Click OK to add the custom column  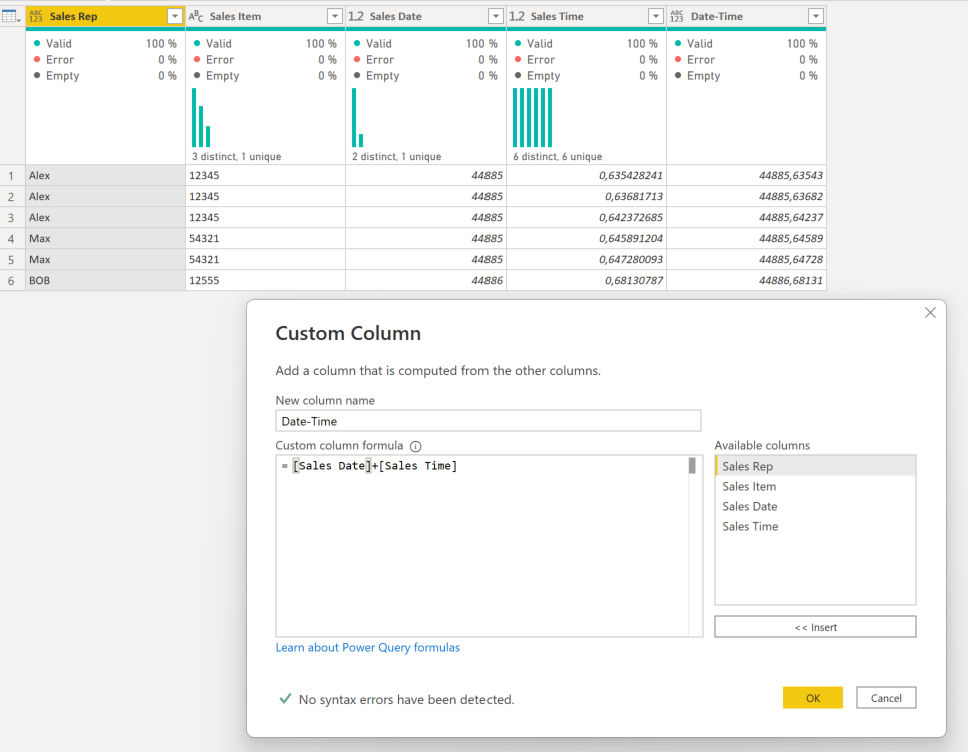point(812,698)
